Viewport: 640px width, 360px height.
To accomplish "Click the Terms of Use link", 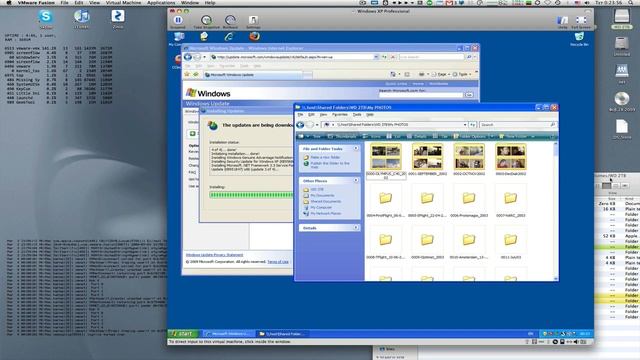I will coord(278,262).
